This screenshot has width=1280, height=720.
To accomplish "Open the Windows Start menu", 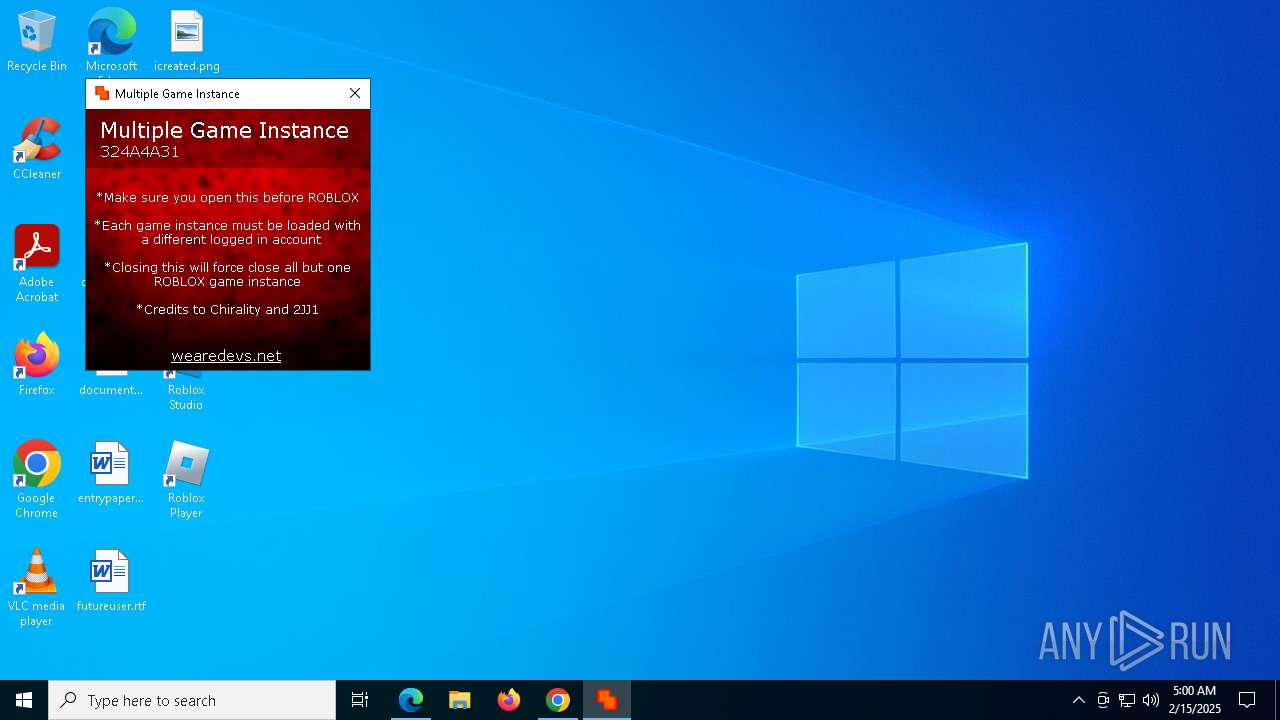I will [24, 700].
